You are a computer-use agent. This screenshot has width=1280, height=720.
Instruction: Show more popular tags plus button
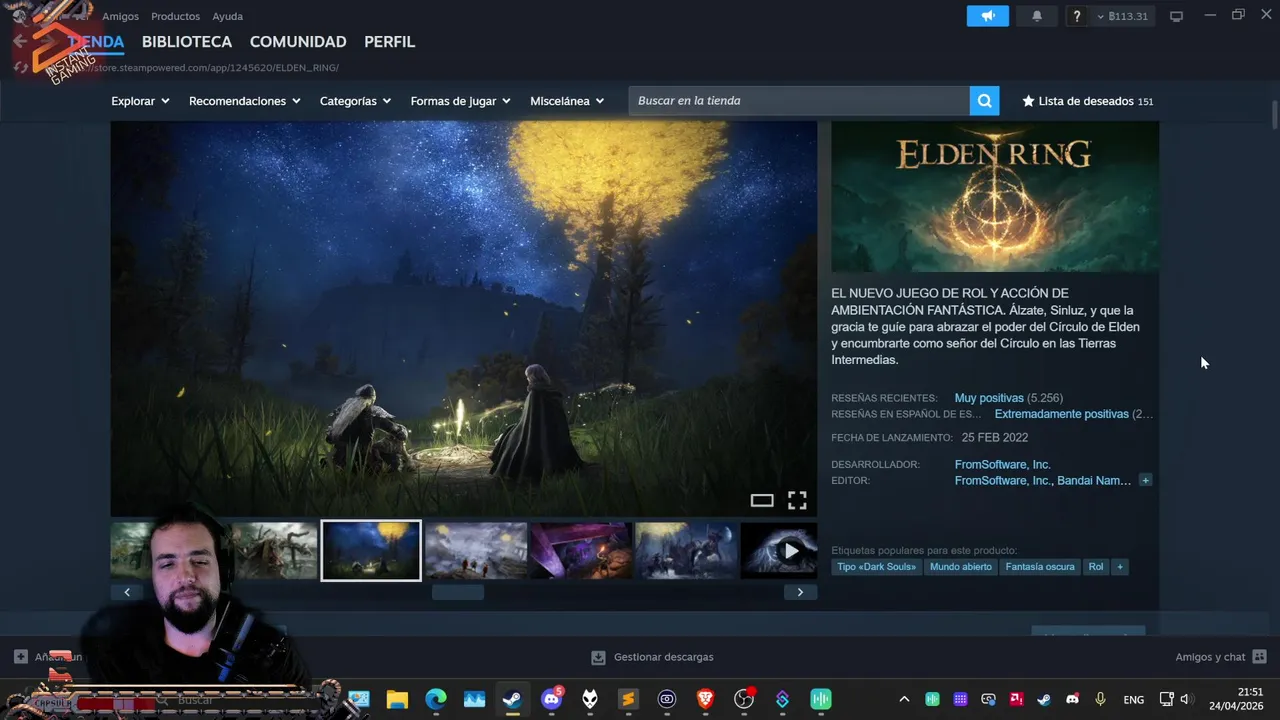[x=1120, y=567]
